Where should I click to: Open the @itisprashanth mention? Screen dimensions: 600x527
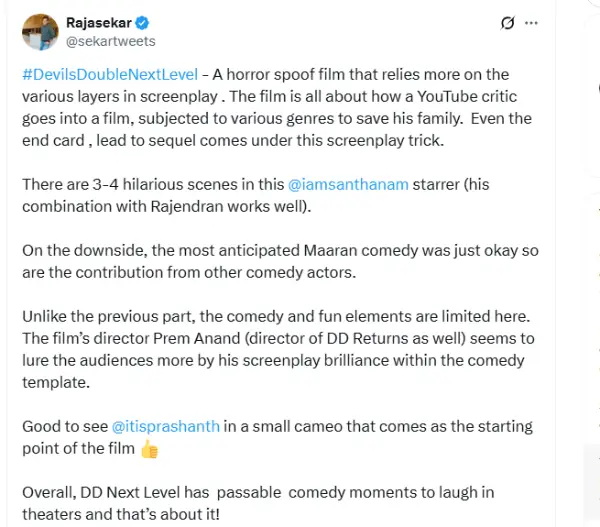click(x=166, y=426)
